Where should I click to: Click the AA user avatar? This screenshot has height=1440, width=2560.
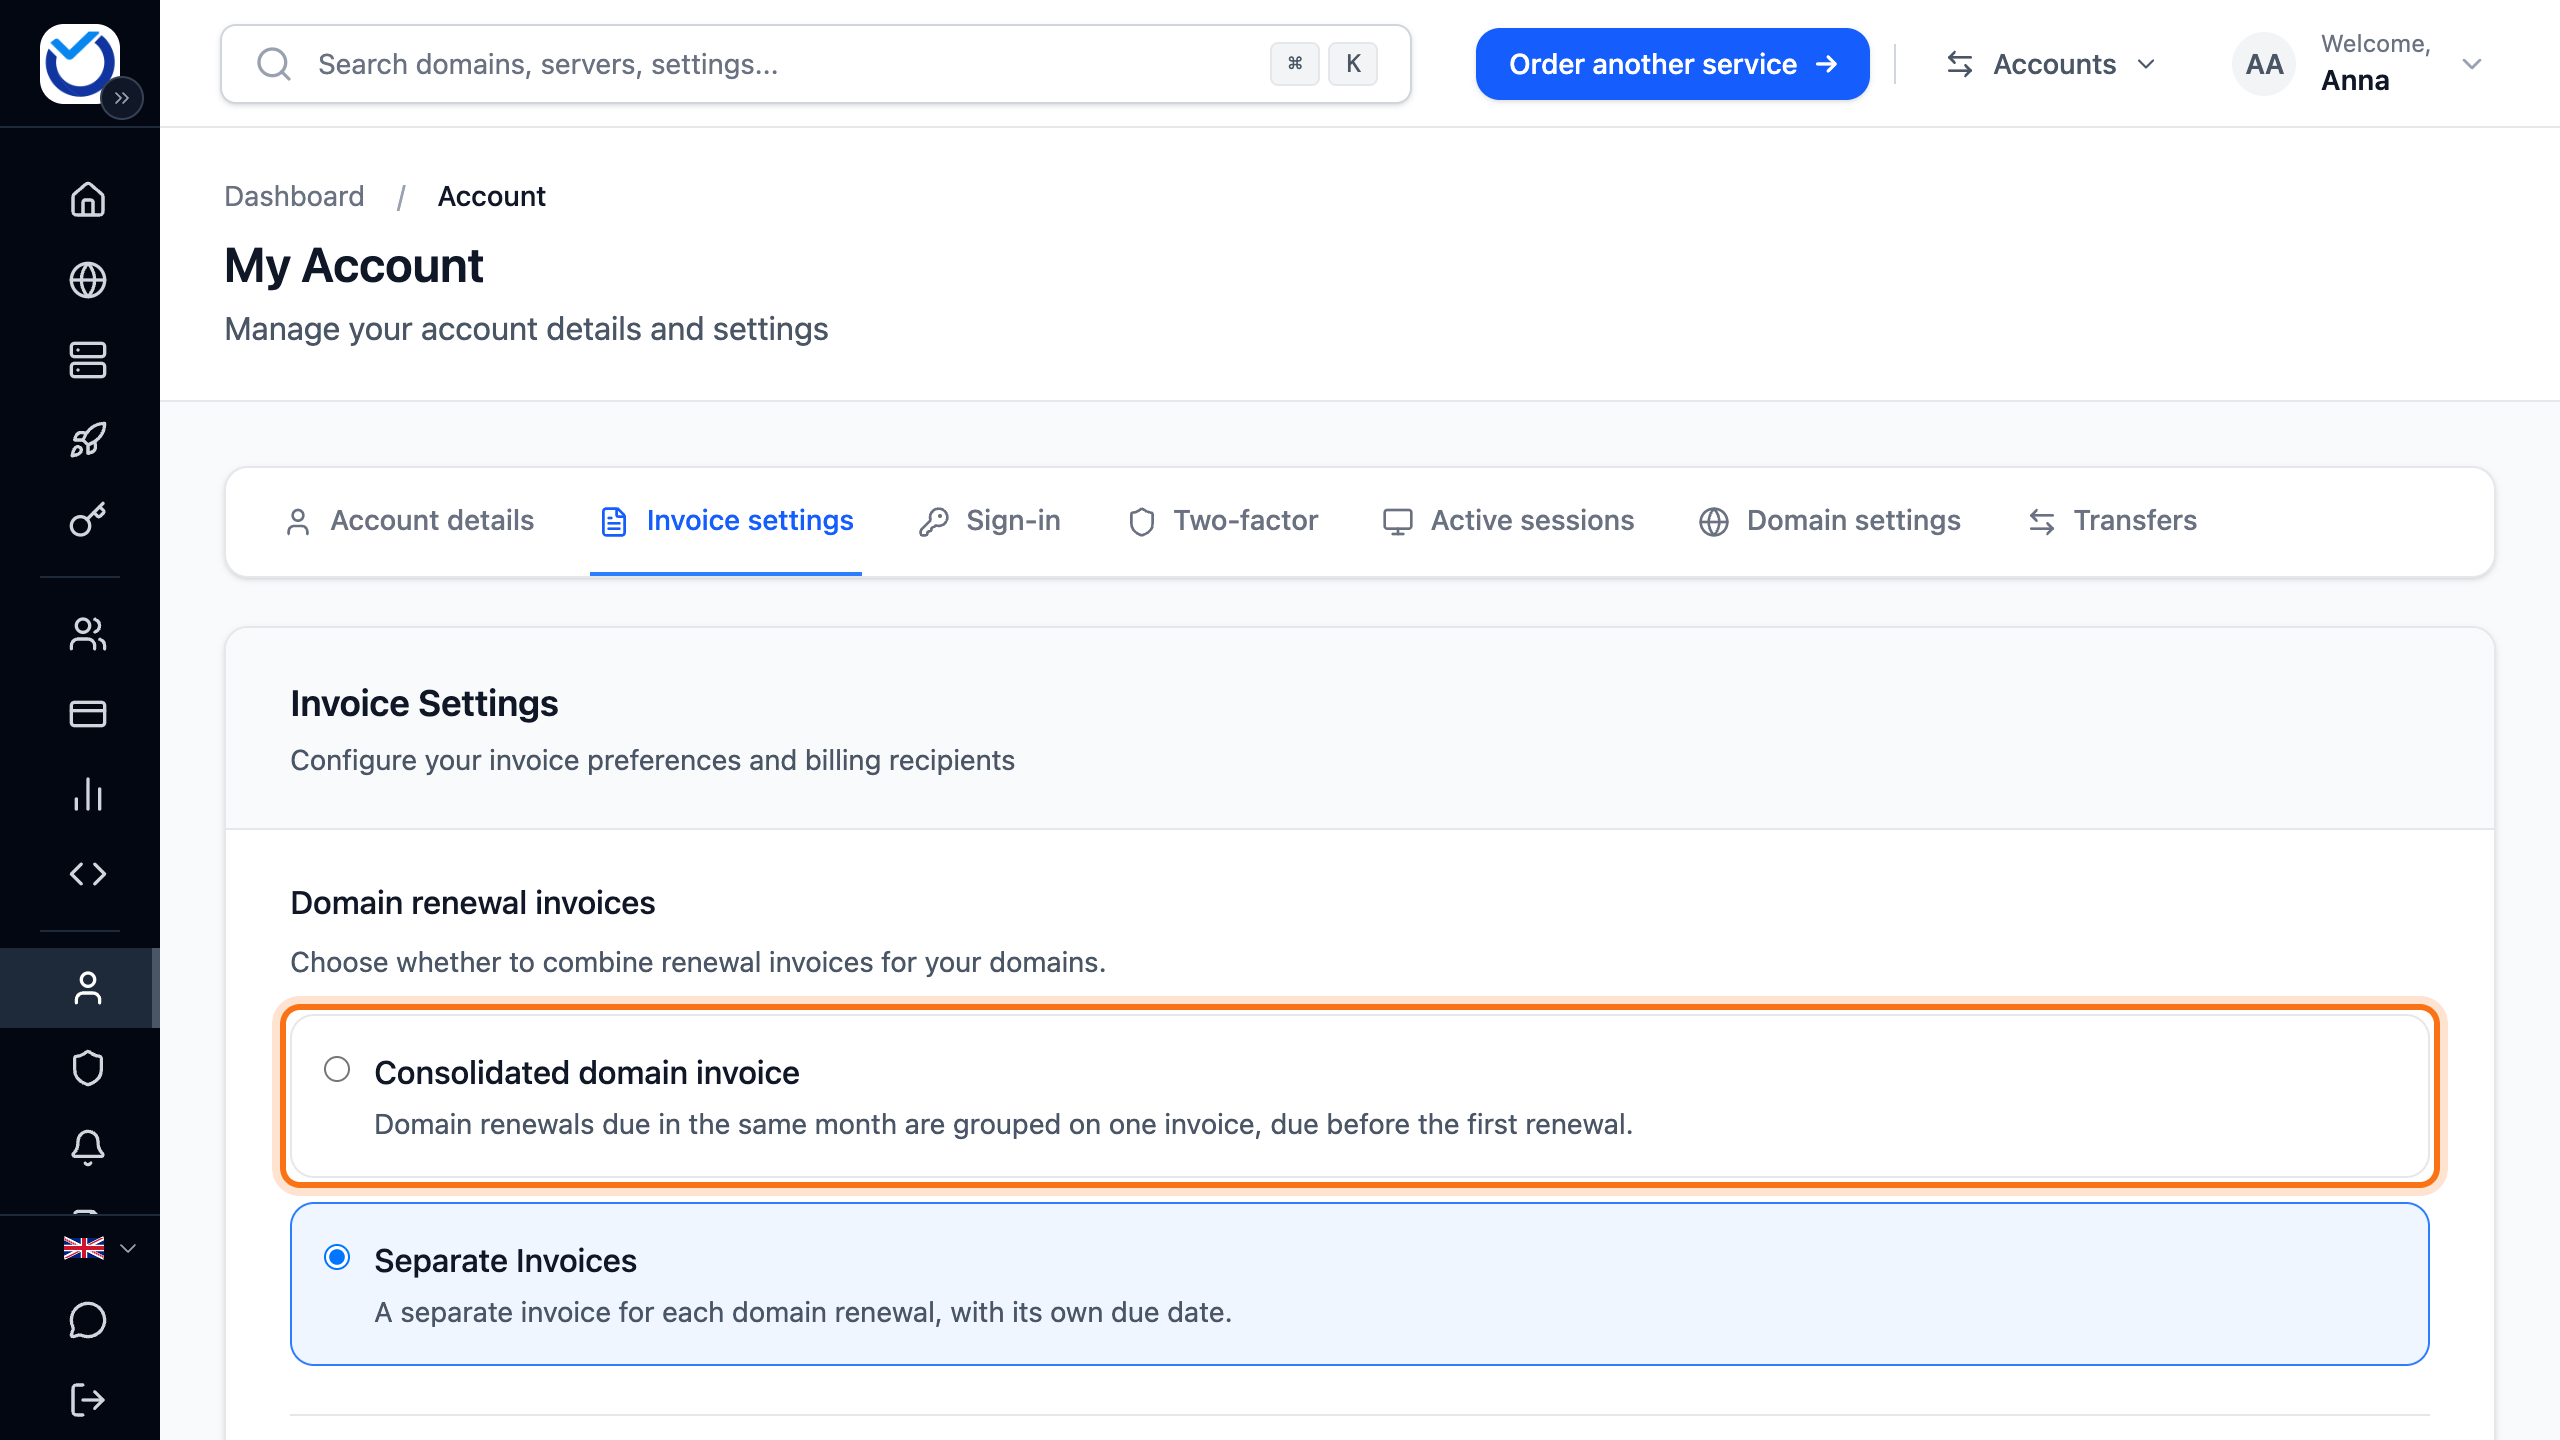(2264, 64)
